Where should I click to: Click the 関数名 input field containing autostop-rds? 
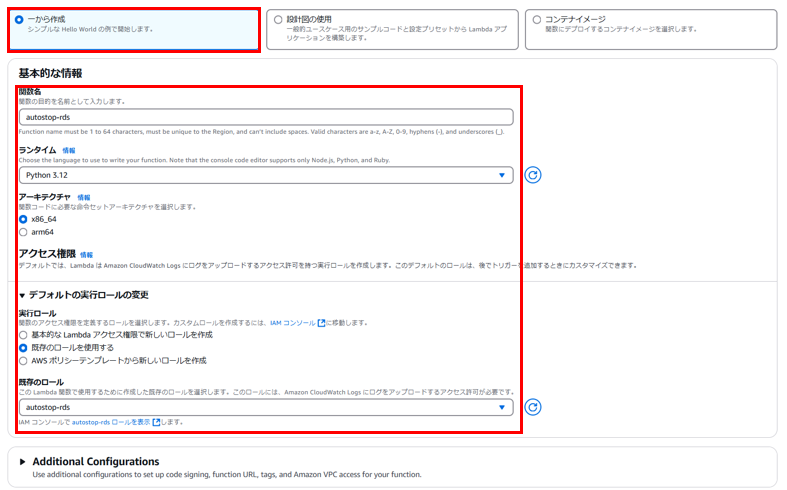click(x=266, y=117)
